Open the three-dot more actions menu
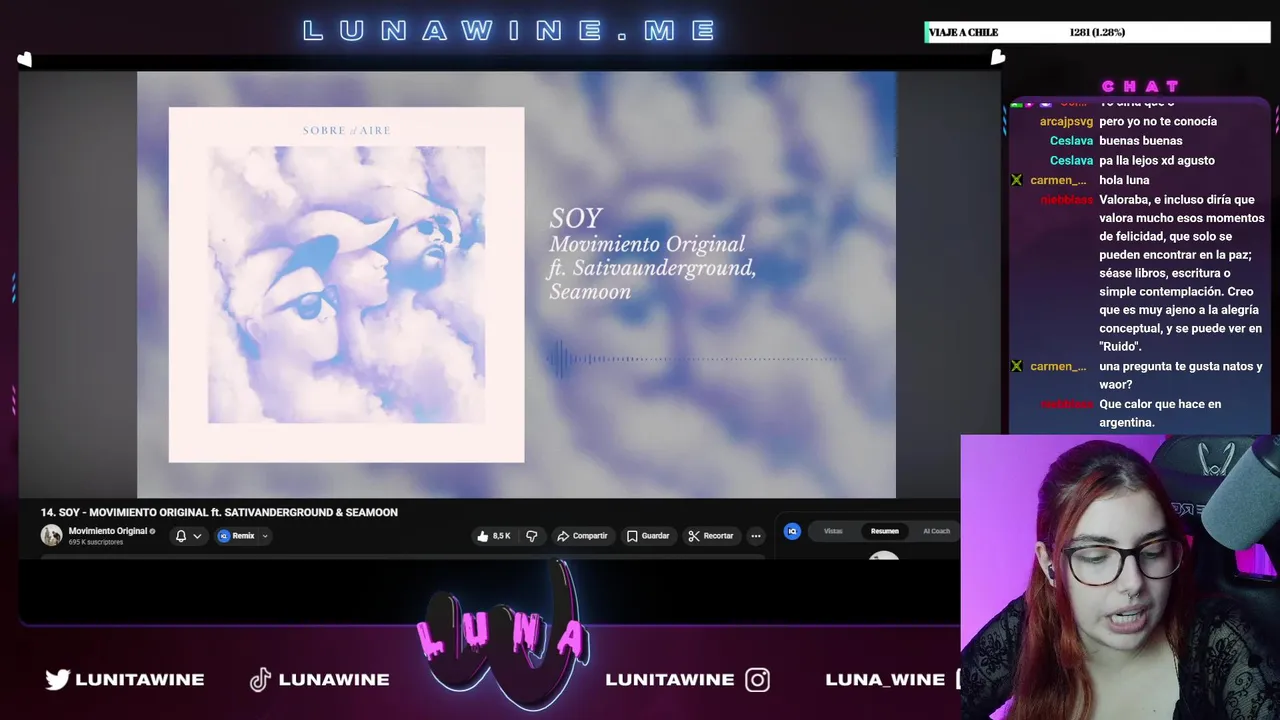The image size is (1280, 720). pos(756,536)
